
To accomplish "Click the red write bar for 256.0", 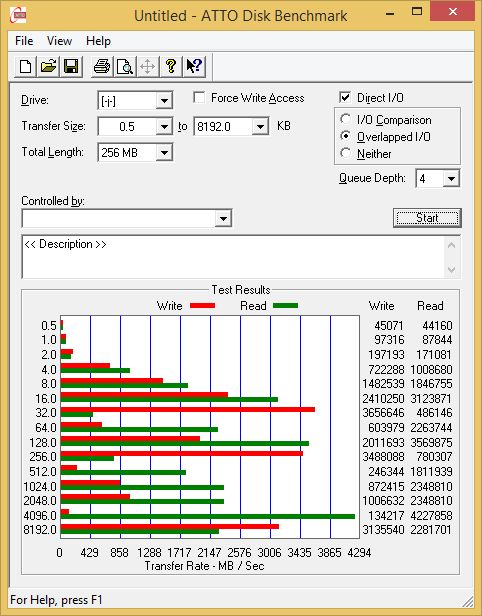I will 182,453.
